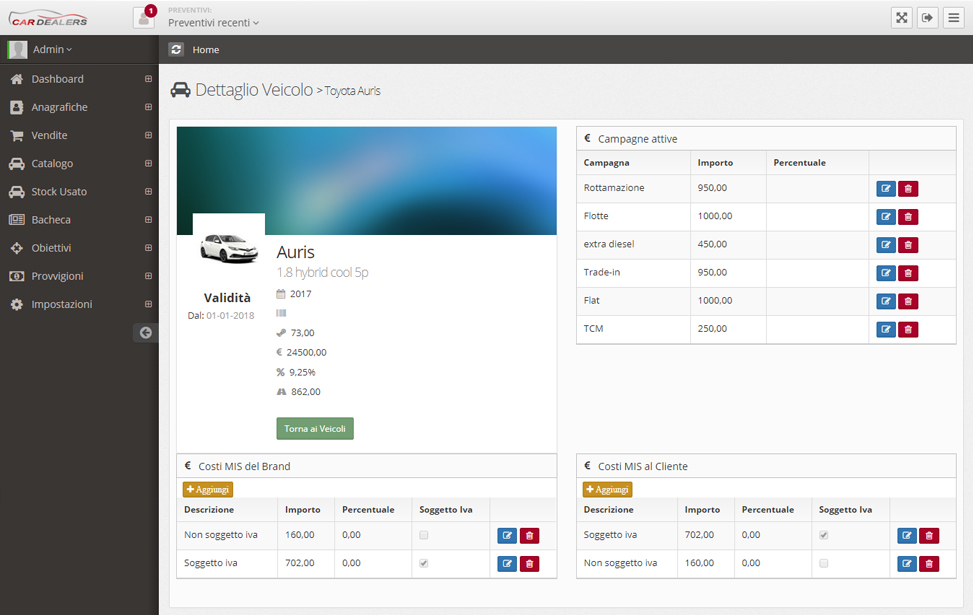
Task: Delete Cliente cost 'Soggetto iva' row
Action: point(929,536)
